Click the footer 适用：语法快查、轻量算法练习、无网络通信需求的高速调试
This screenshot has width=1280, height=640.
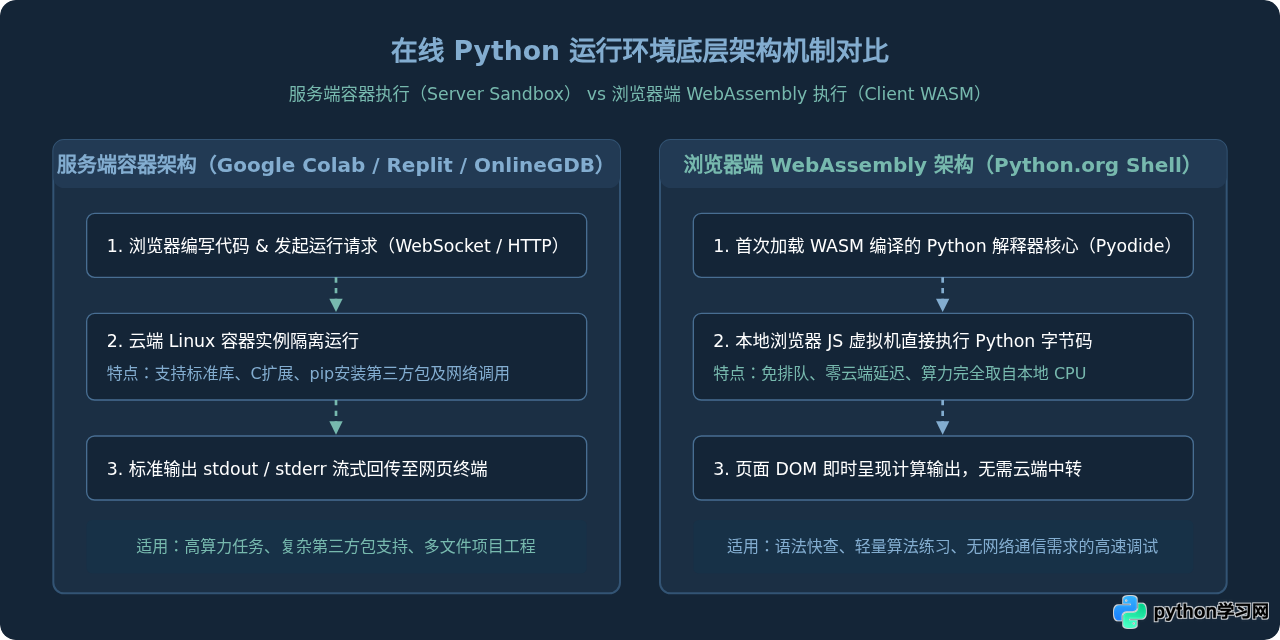pyautogui.click(x=943, y=546)
